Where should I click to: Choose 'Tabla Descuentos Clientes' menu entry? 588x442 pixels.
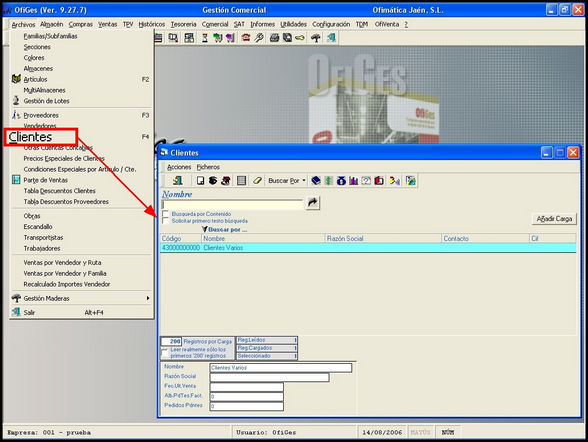point(81,191)
